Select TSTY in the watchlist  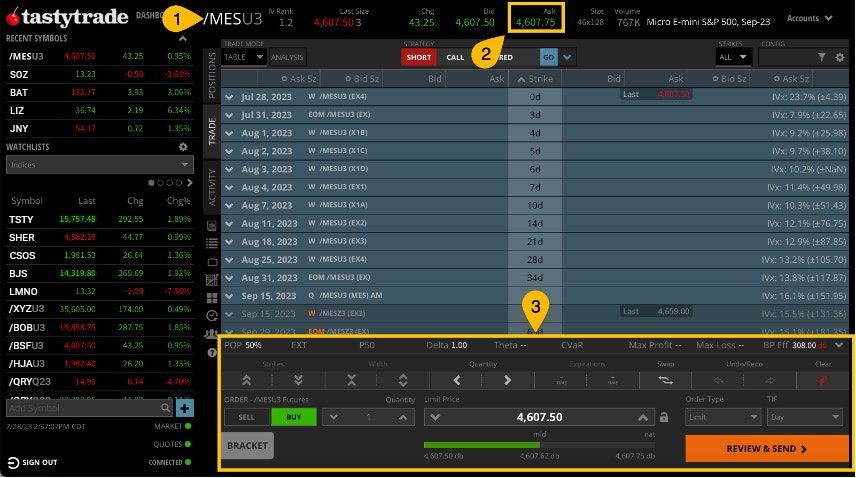pos(99,219)
